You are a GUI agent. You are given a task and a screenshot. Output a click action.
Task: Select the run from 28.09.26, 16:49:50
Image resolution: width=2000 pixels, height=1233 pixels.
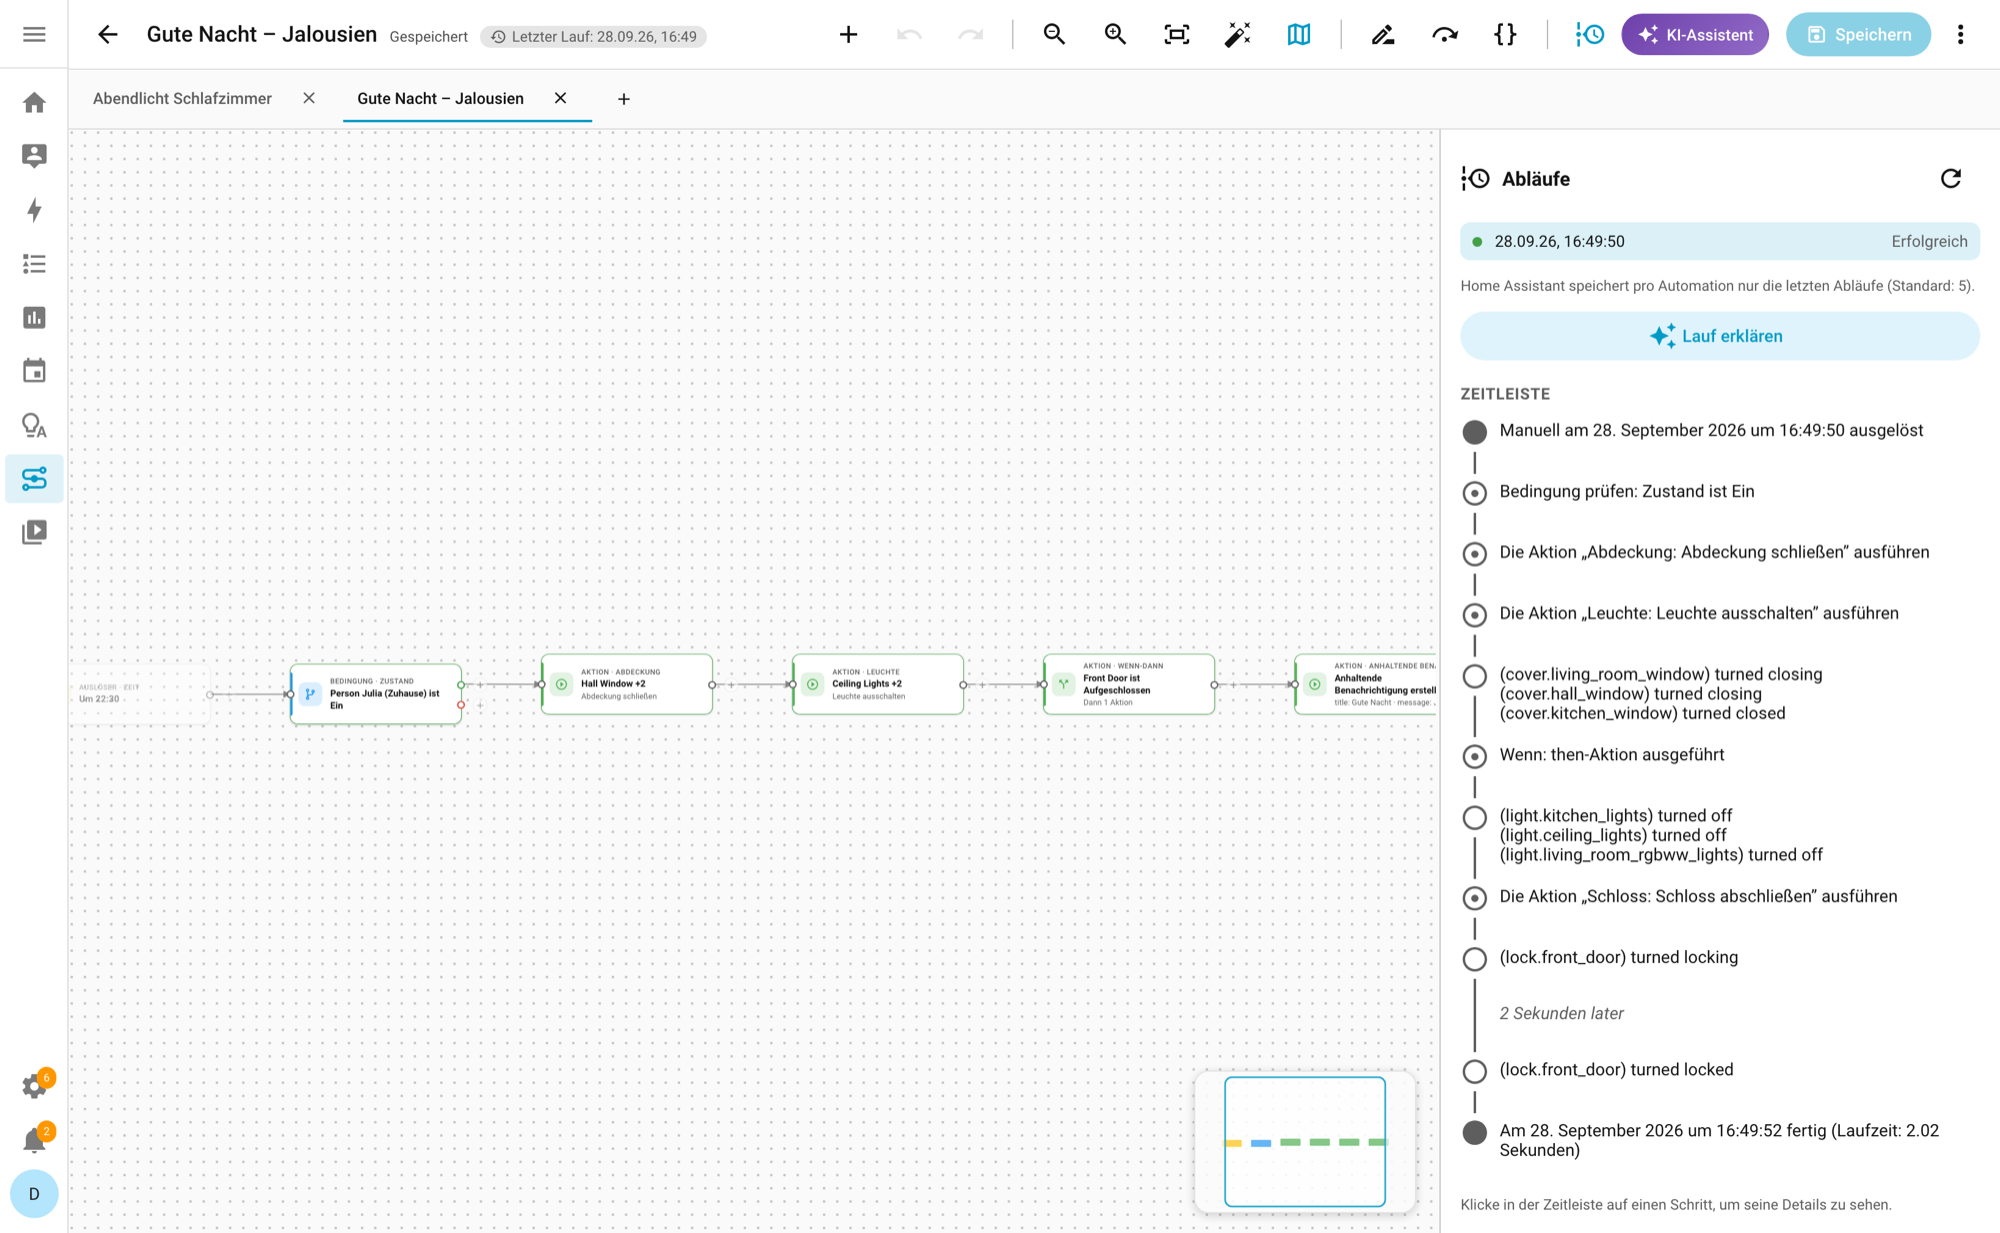[1719, 241]
